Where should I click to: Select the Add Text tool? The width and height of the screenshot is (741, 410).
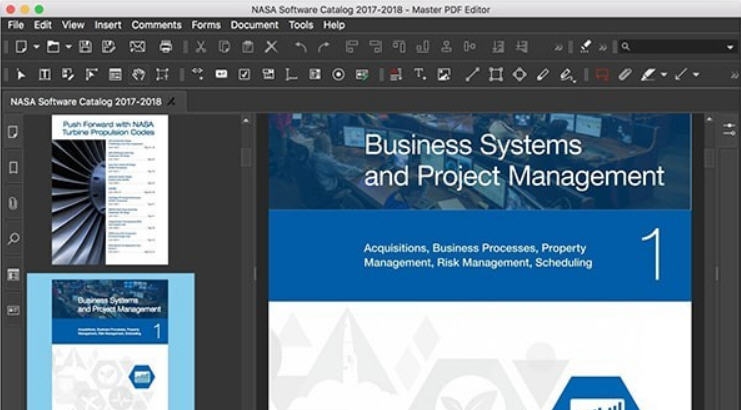click(x=419, y=74)
